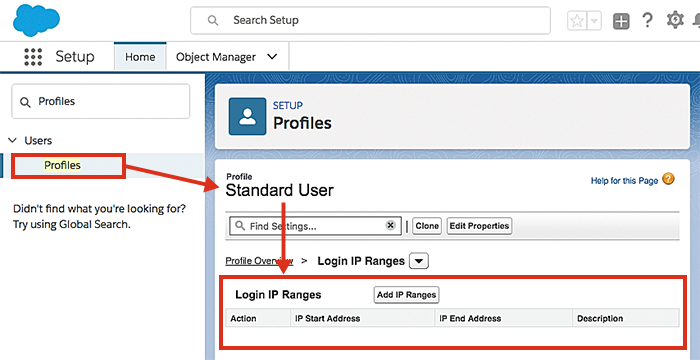Open the help question mark icon
The image size is (700, 360).
click(x=647, y=20)
